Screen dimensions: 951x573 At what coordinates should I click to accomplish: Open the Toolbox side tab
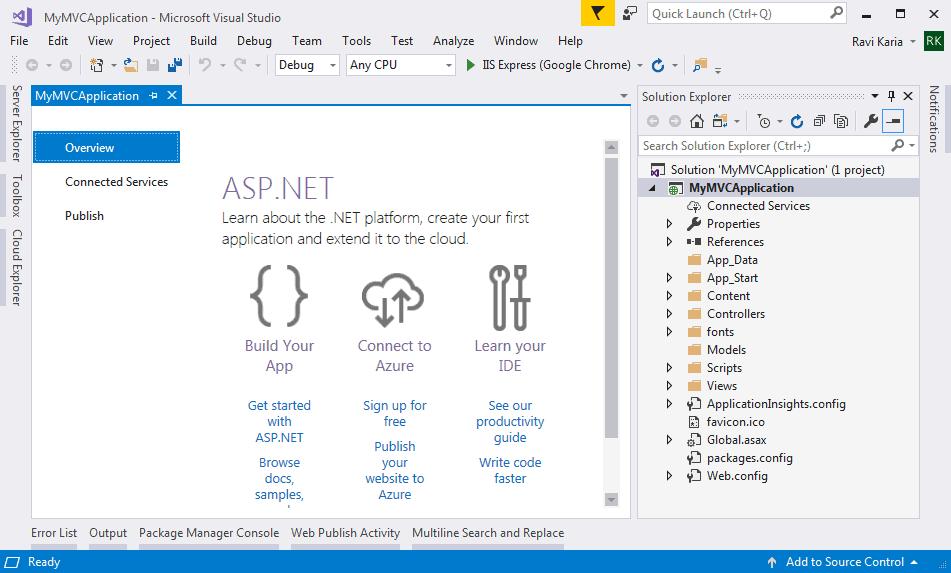click(17, 195)
